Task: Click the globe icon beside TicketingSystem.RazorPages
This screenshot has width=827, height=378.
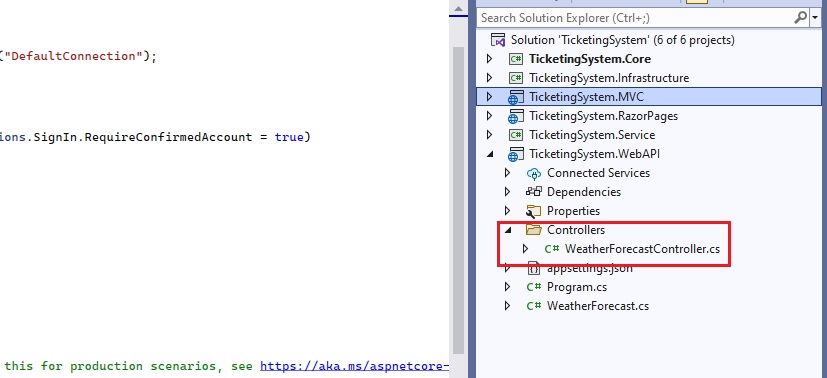Action: (x=515, y=117)
